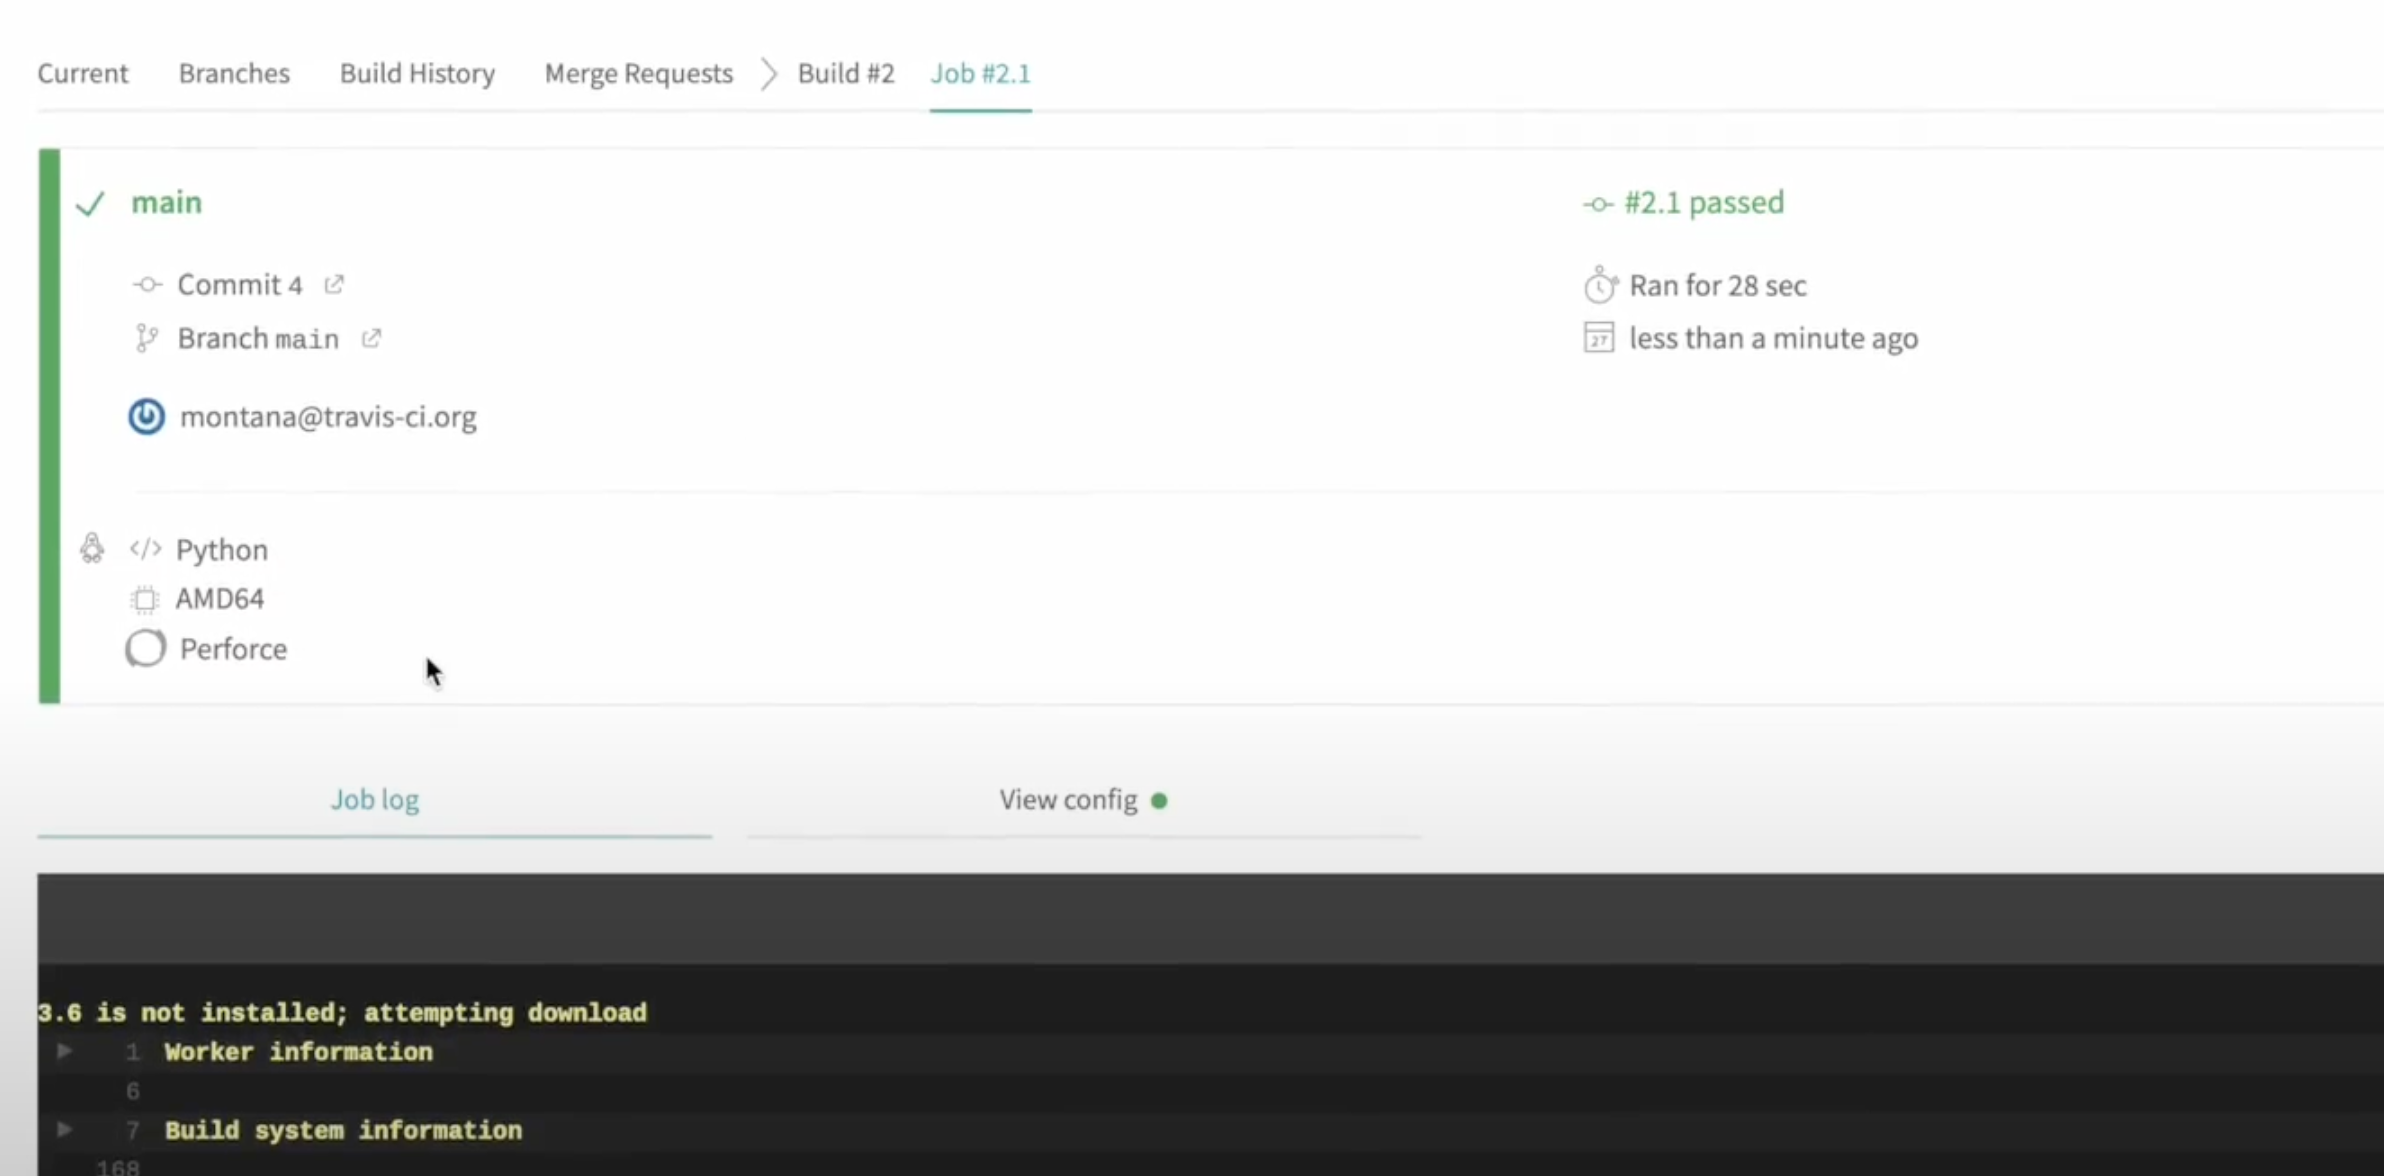
Task: Click the Perforce circle icon
Action: (x=146, y=649)
